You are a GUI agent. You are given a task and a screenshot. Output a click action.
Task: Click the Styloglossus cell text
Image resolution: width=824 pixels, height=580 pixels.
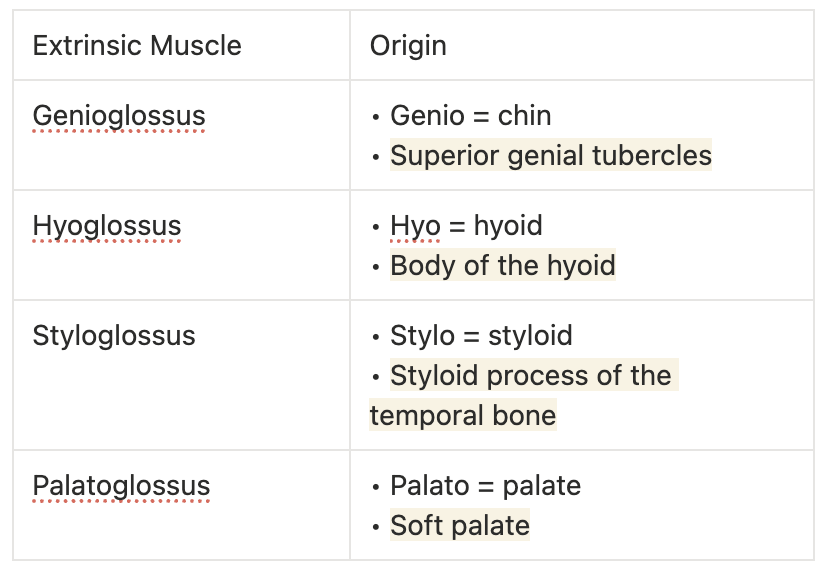point(114,336)
